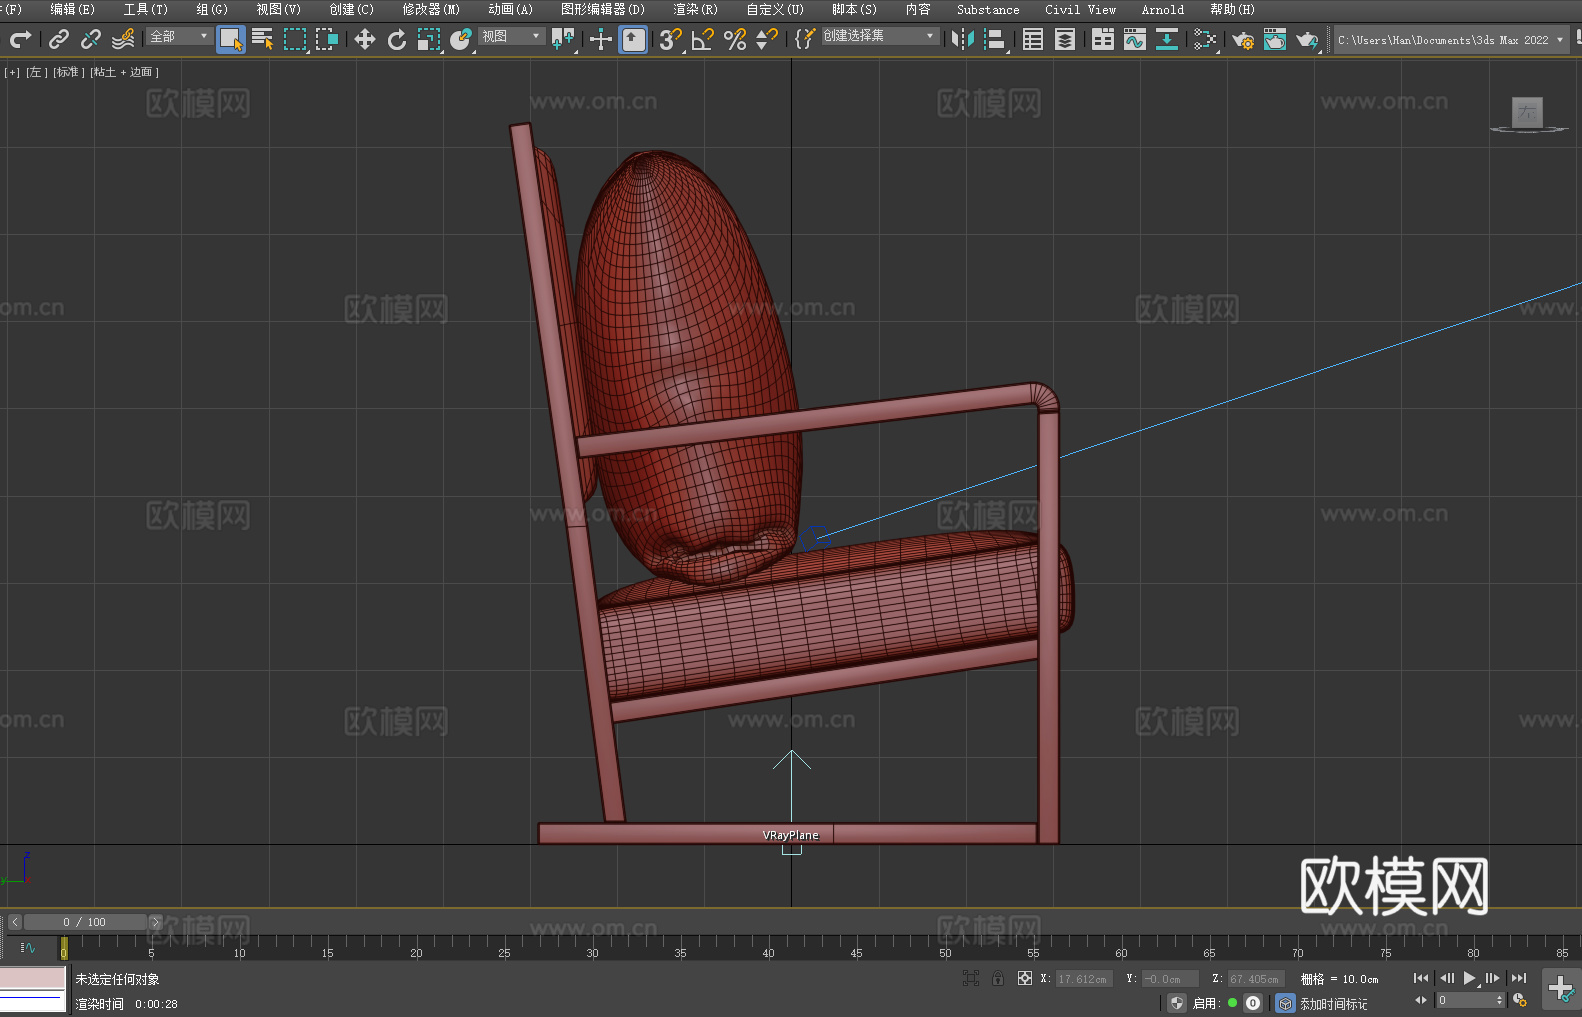This screenshot has height=1017, width=1582.
Task: Click the [+] viewport general menu label
Action: tap(12, 72)
